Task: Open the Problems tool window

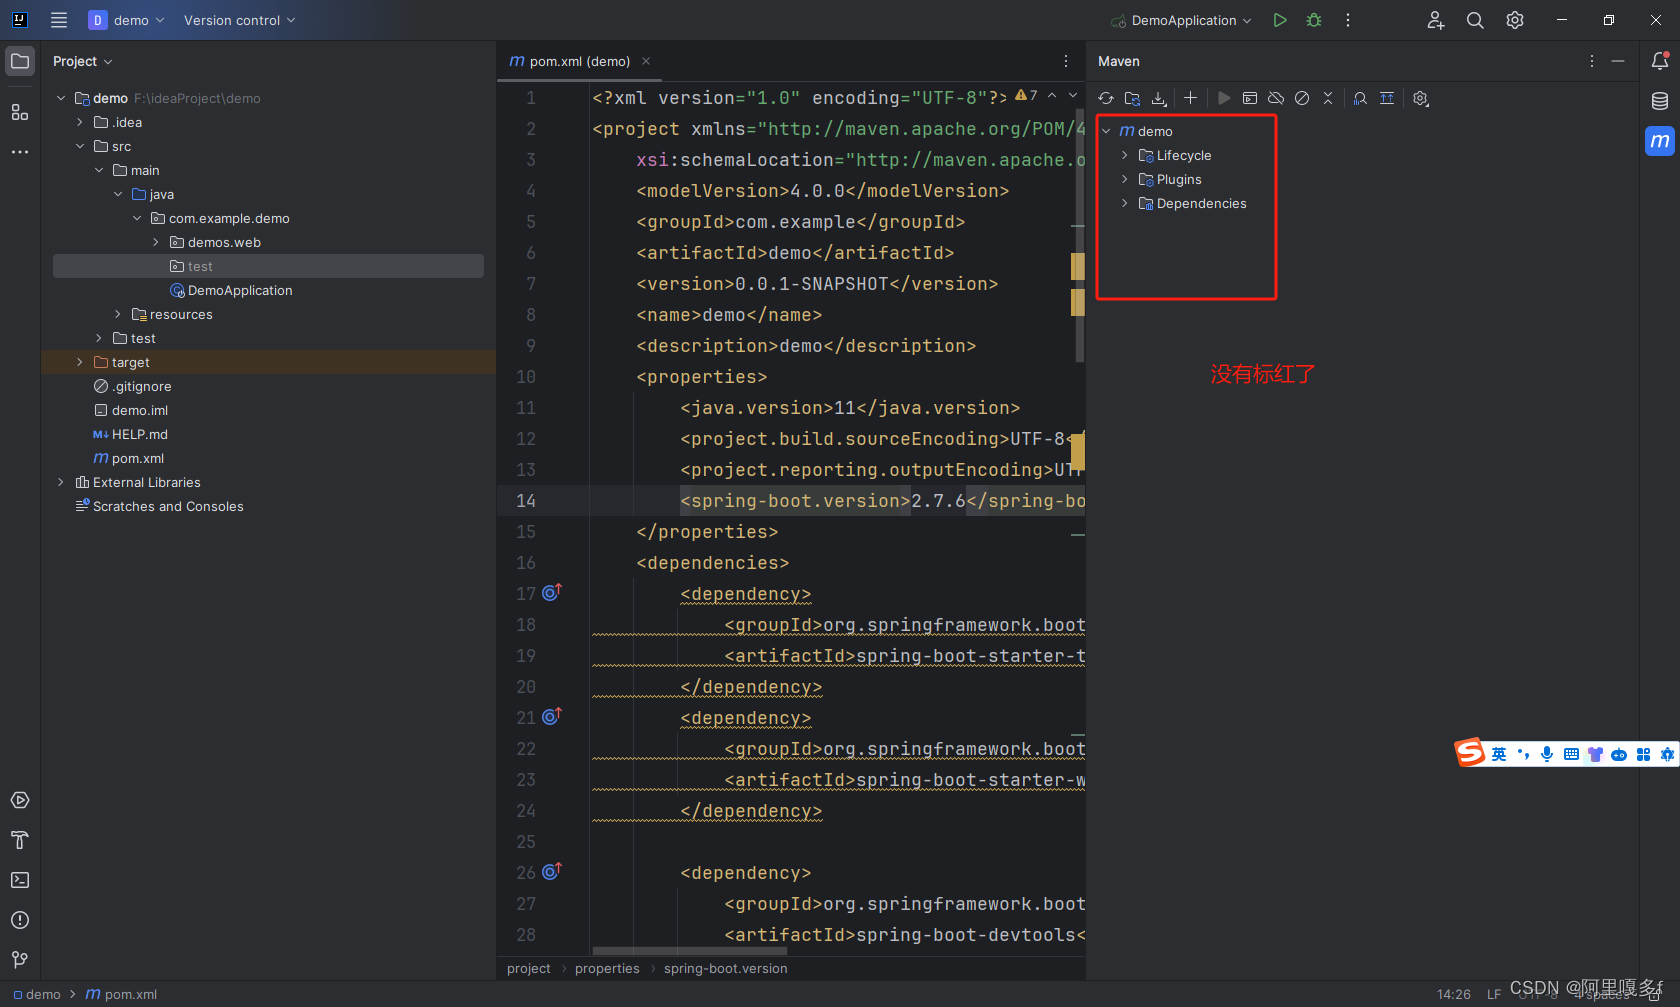Action: tap(20, 920)
